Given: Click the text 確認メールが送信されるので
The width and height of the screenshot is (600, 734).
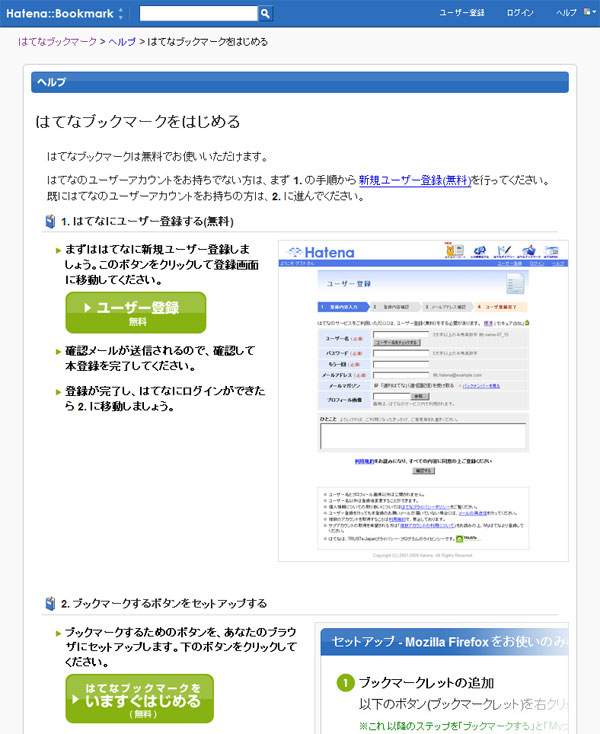Looking at the screenshot, I should click(136, 351).
